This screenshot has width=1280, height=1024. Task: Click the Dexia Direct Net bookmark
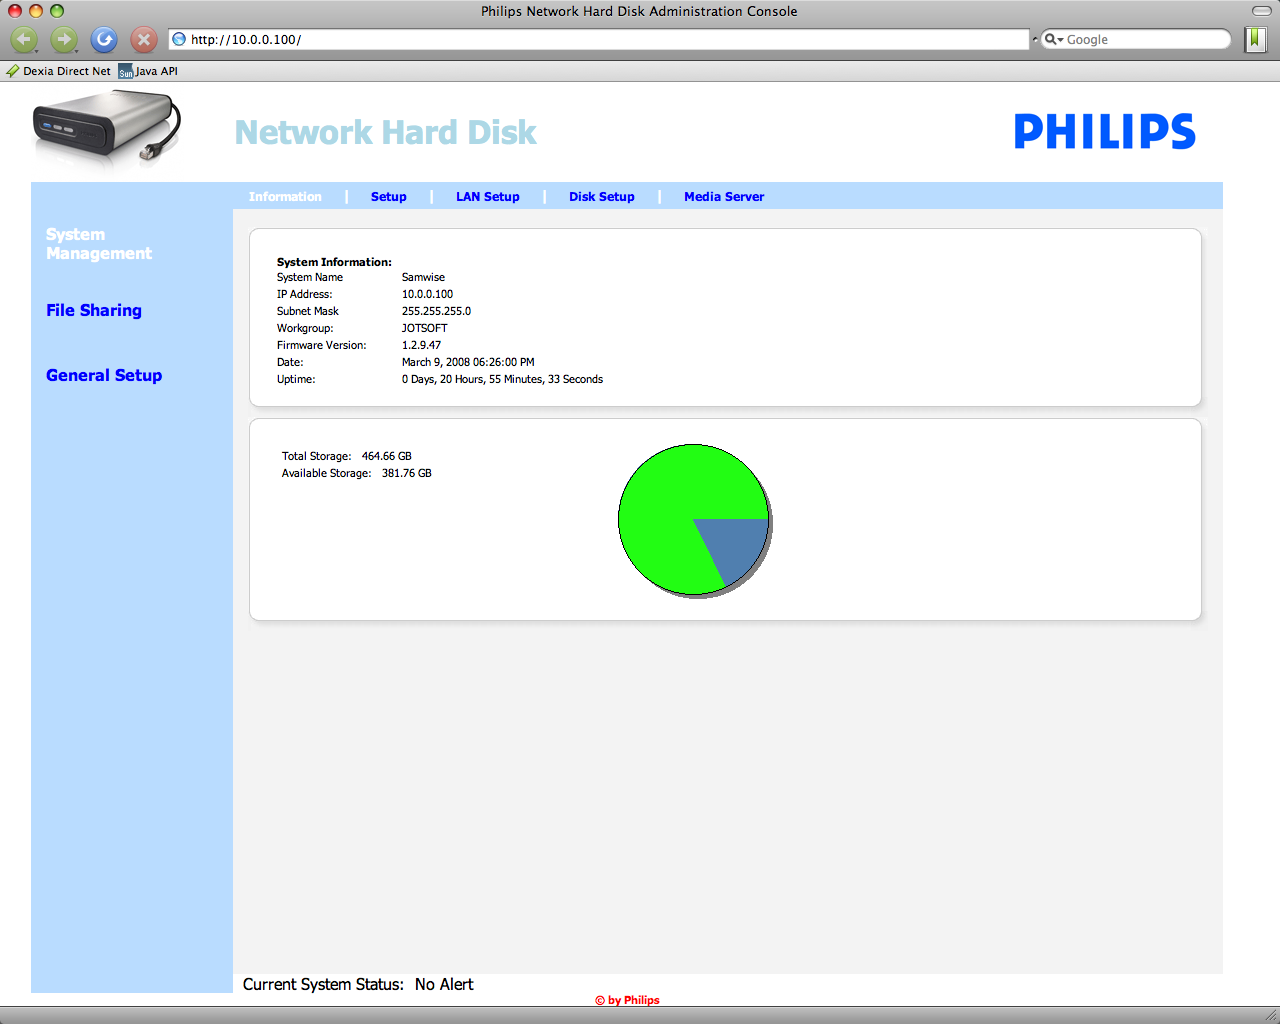(x=59, y=71)
